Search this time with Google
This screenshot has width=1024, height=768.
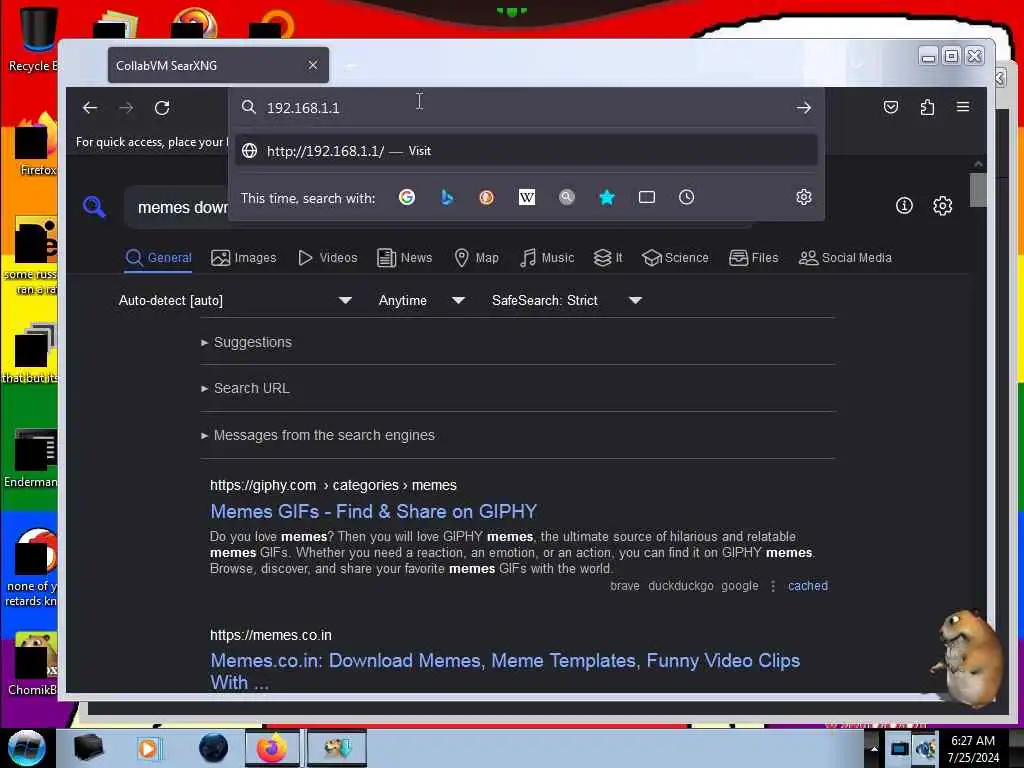coord(407,197)
